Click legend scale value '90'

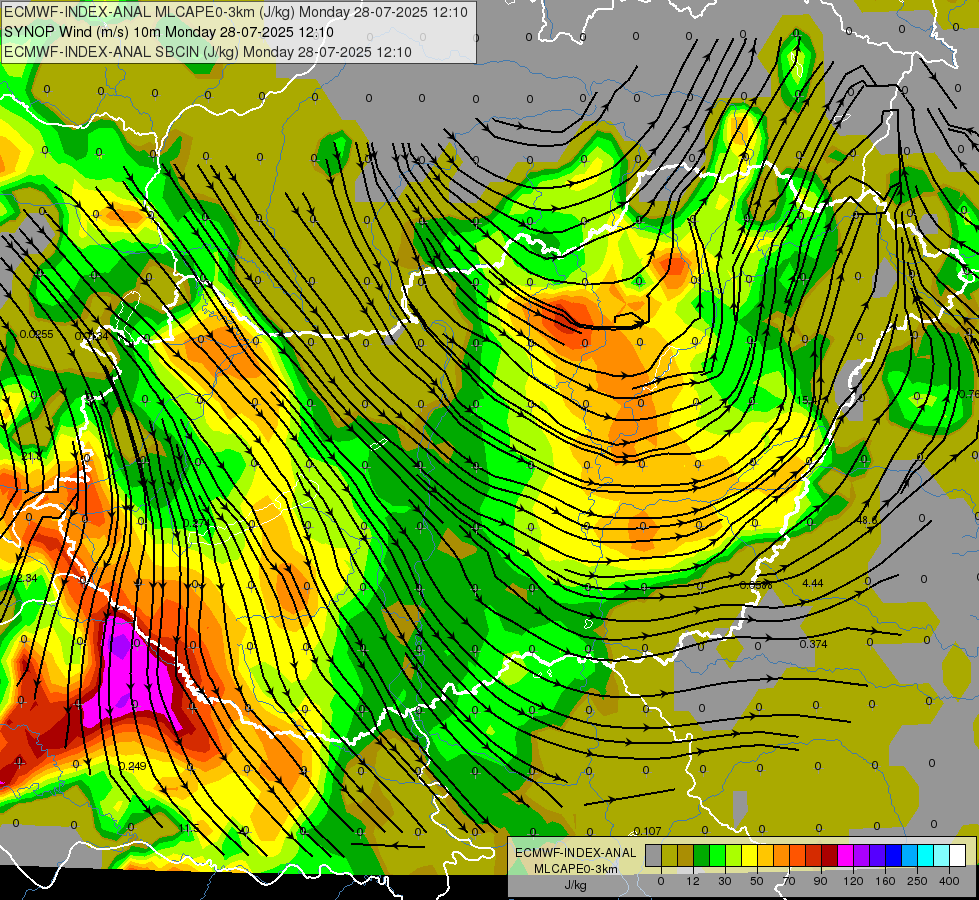coord(820,881)
